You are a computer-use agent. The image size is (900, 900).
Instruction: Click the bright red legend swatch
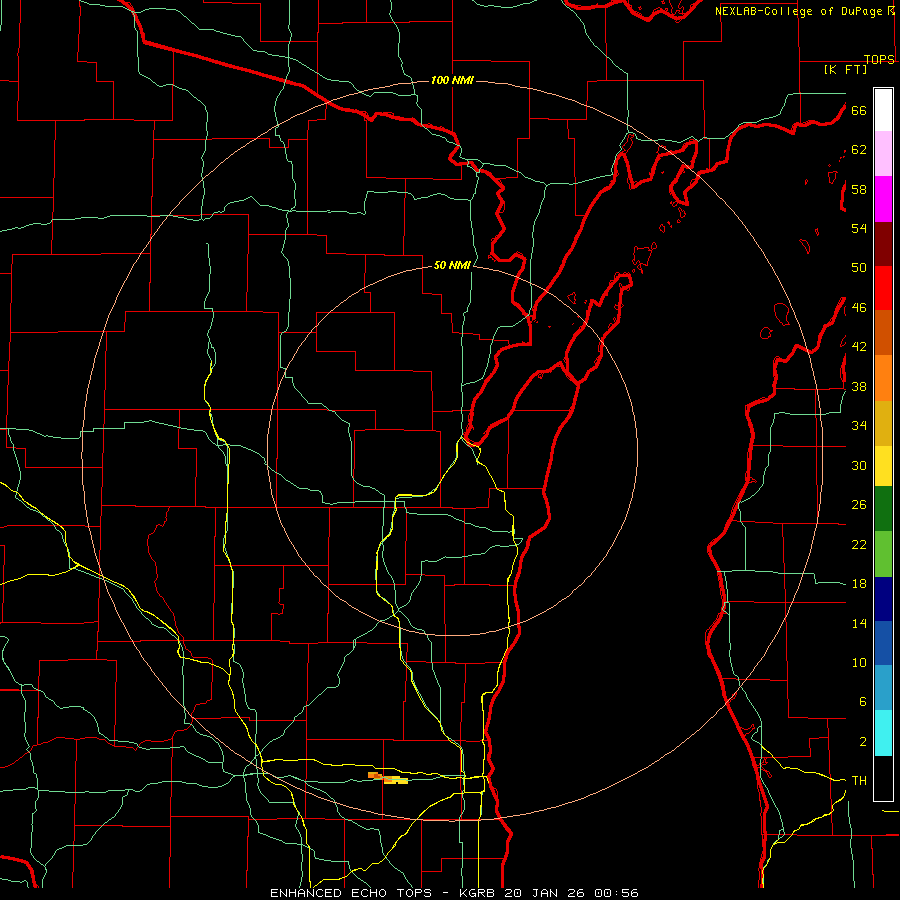tap(883, 288)
